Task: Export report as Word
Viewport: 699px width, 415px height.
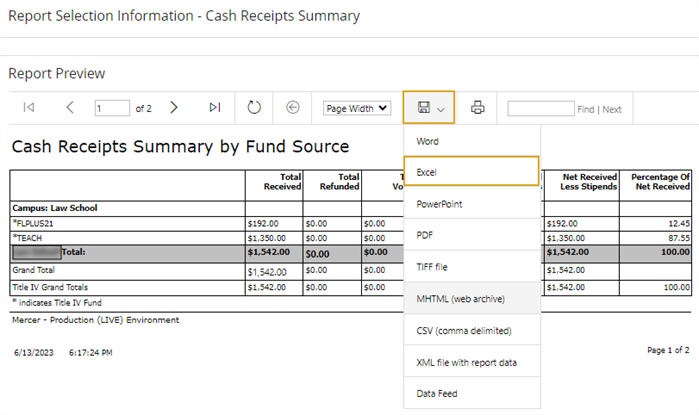Action: (x=428, y=141)
